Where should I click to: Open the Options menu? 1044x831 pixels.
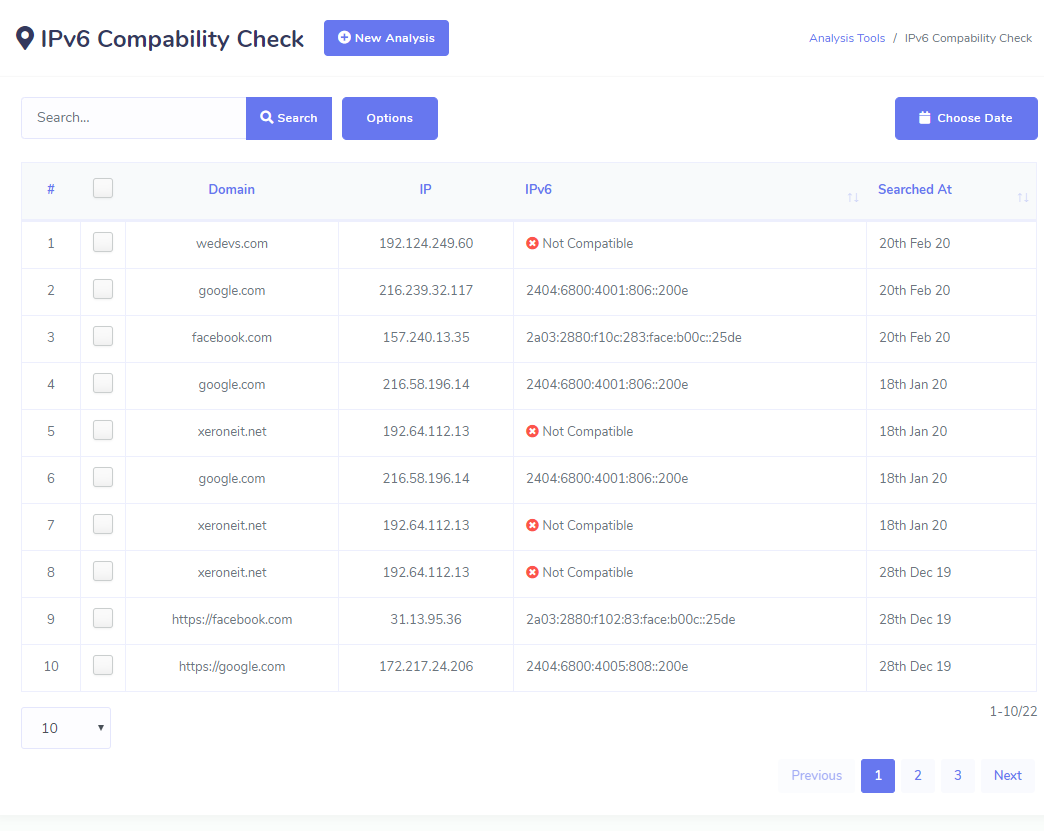click(x=389, y=118)
